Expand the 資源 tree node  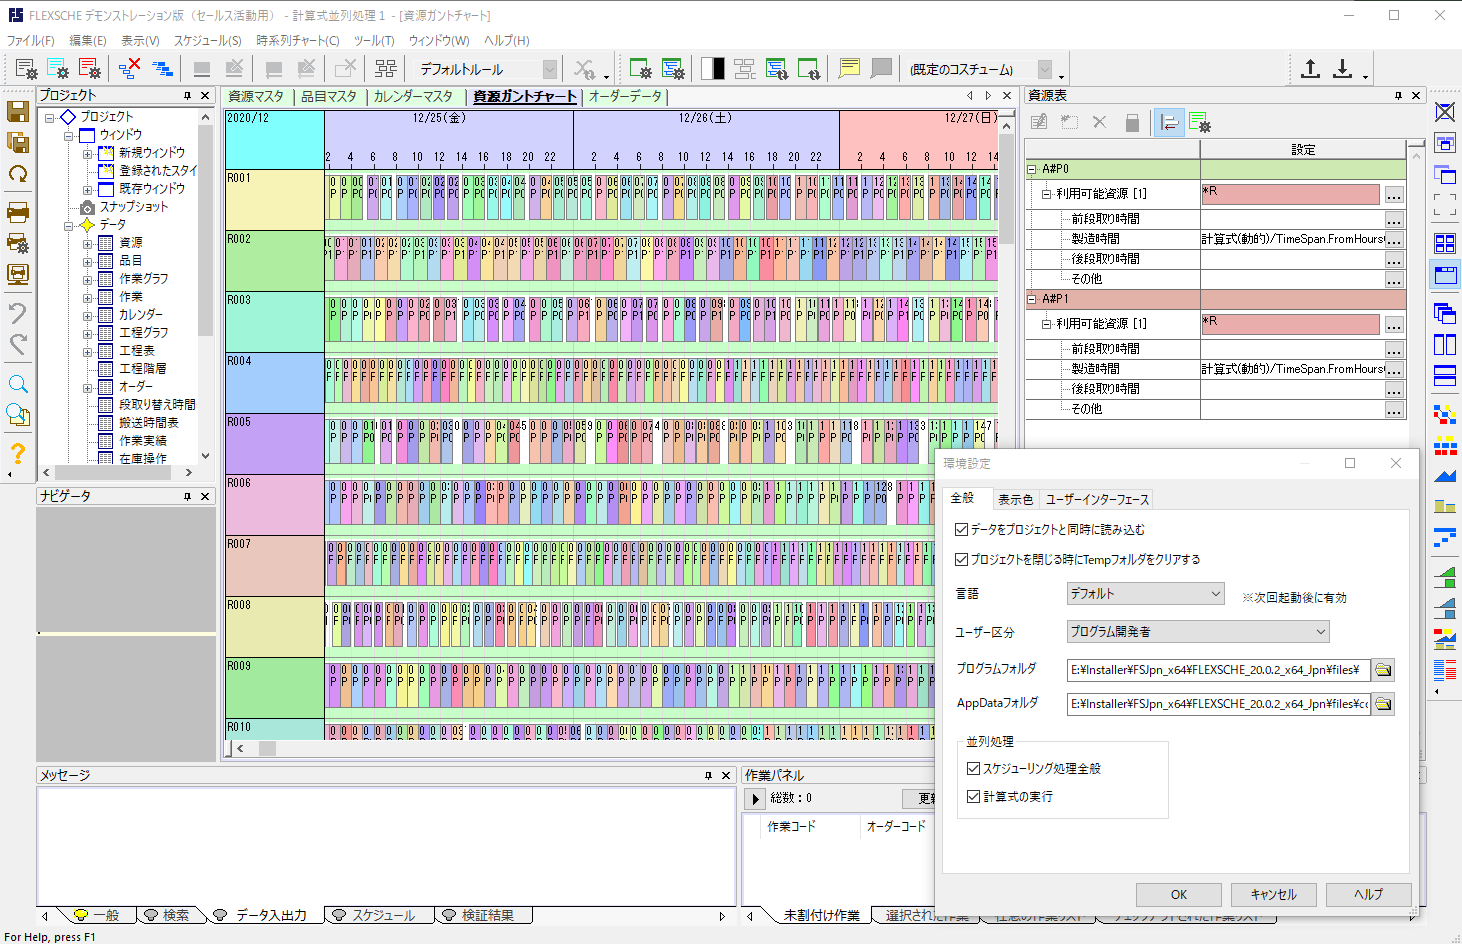(88, 243)
